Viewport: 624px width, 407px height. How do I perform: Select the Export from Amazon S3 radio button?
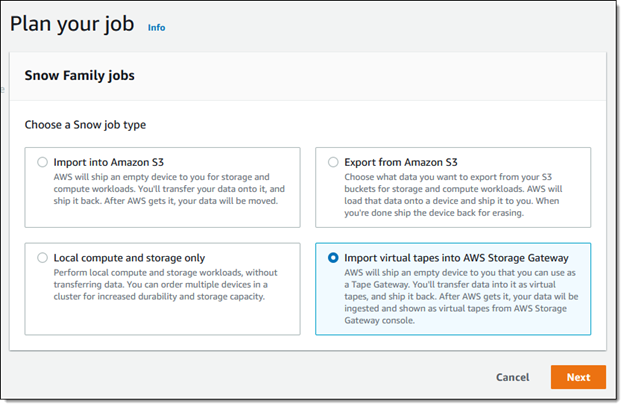(333, 162)
